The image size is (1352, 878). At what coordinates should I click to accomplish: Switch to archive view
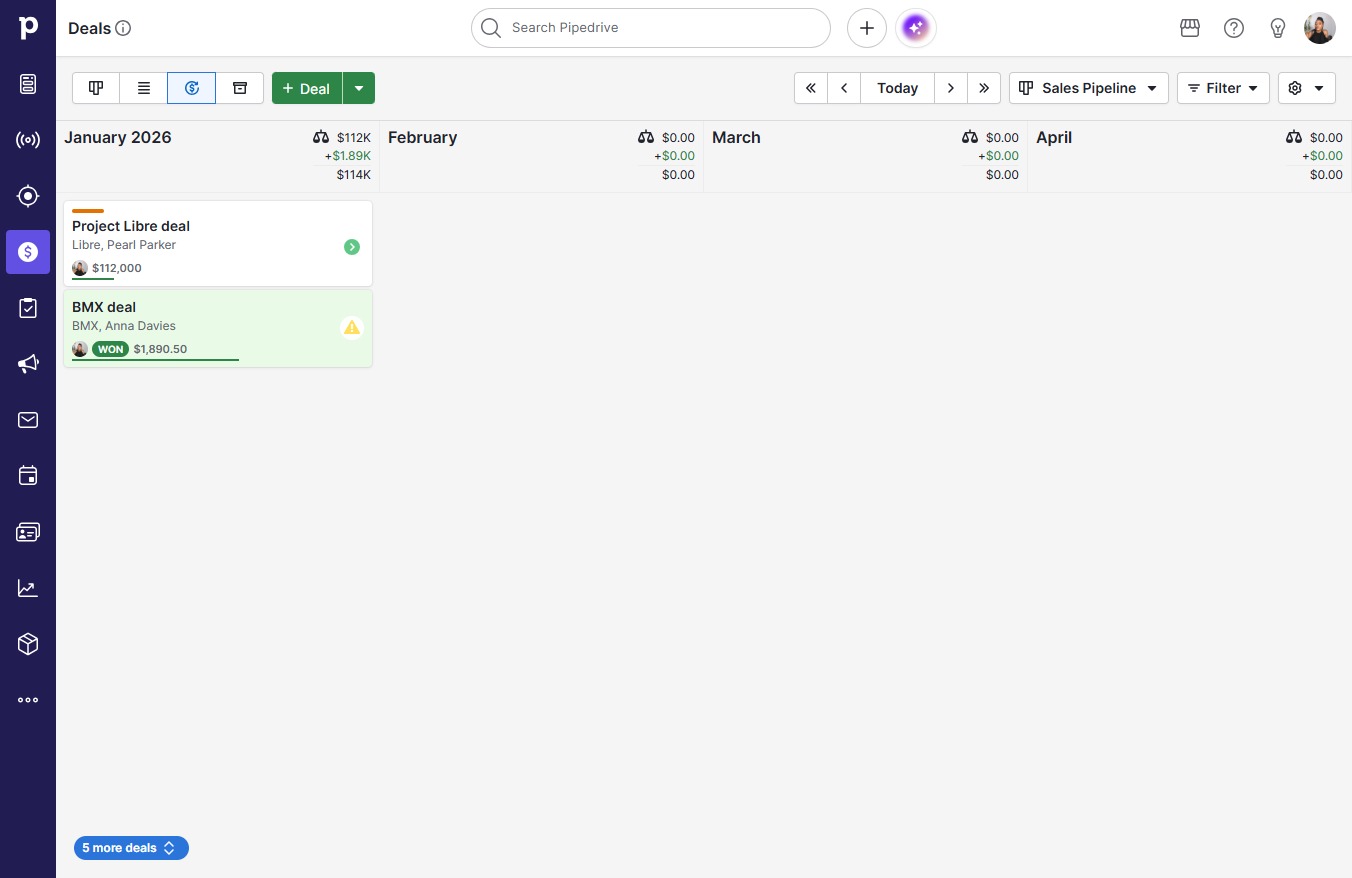tap(240, 88)
